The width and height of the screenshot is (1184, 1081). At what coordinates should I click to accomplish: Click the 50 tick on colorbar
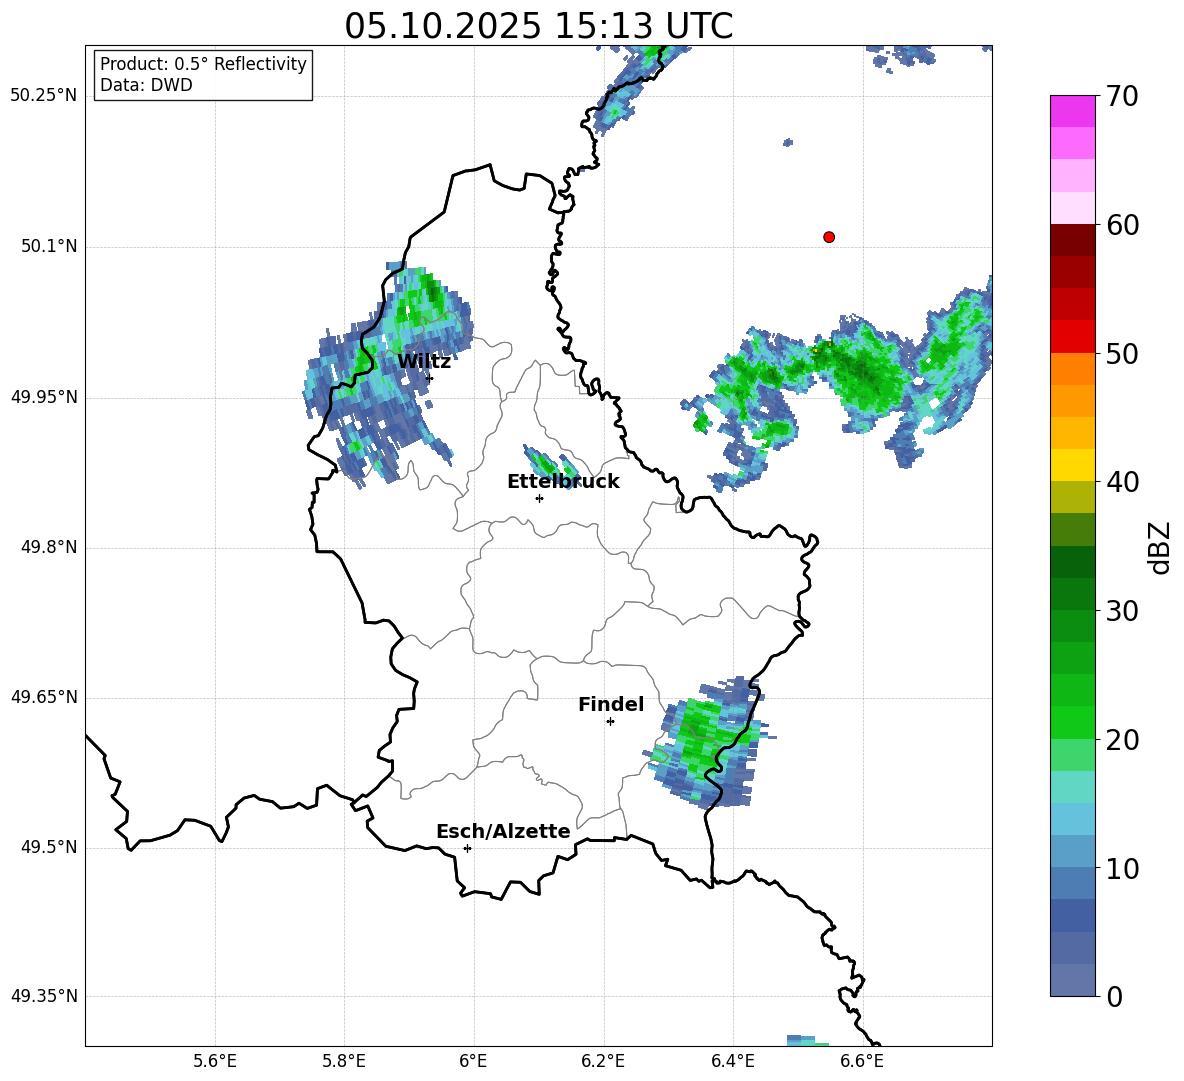(x=1122, y=353)
